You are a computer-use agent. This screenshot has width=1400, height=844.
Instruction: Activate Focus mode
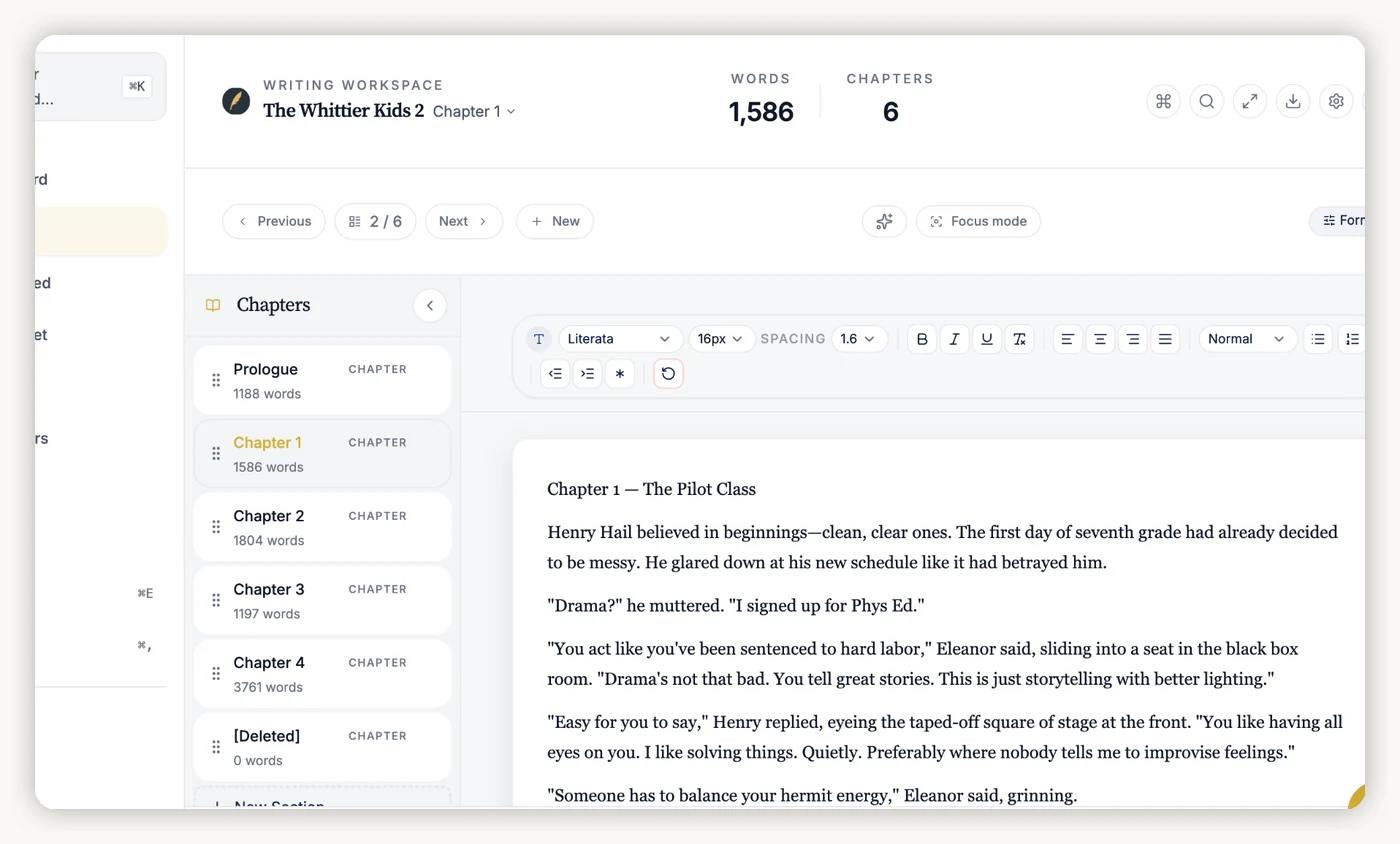point(977,221)
